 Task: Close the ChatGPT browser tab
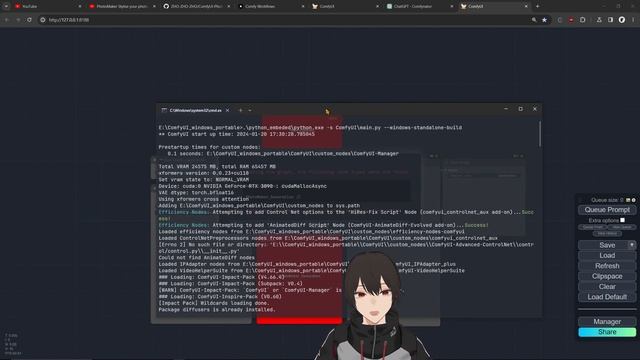pos(451,7)
